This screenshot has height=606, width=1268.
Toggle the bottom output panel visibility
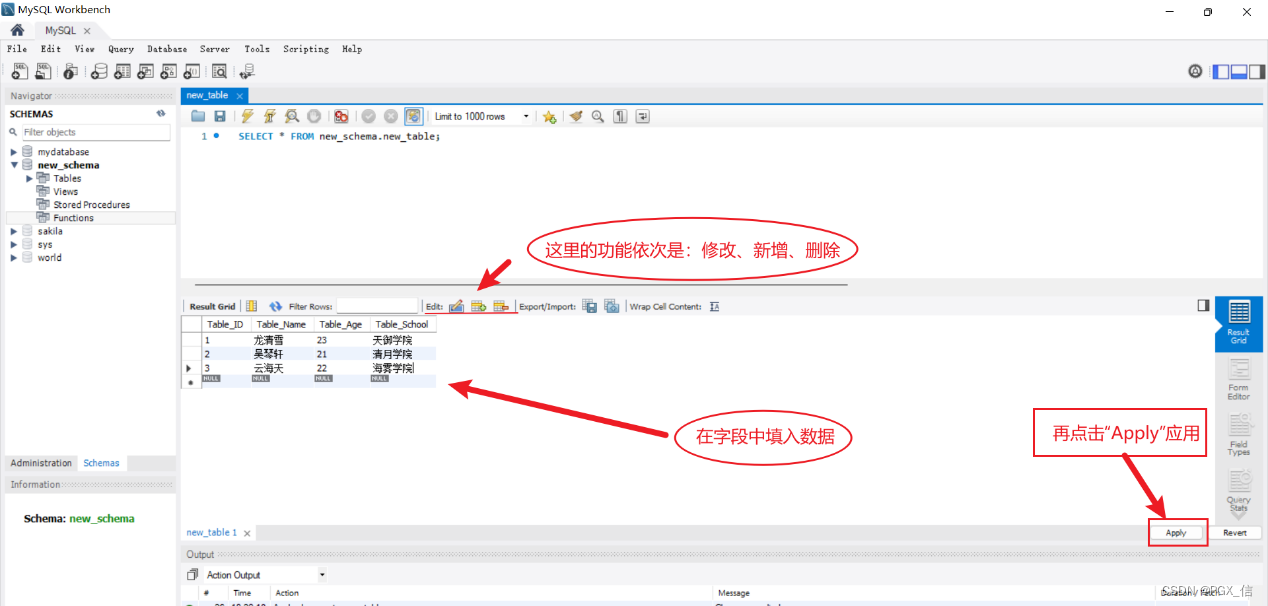click(x=1239, y=71)
